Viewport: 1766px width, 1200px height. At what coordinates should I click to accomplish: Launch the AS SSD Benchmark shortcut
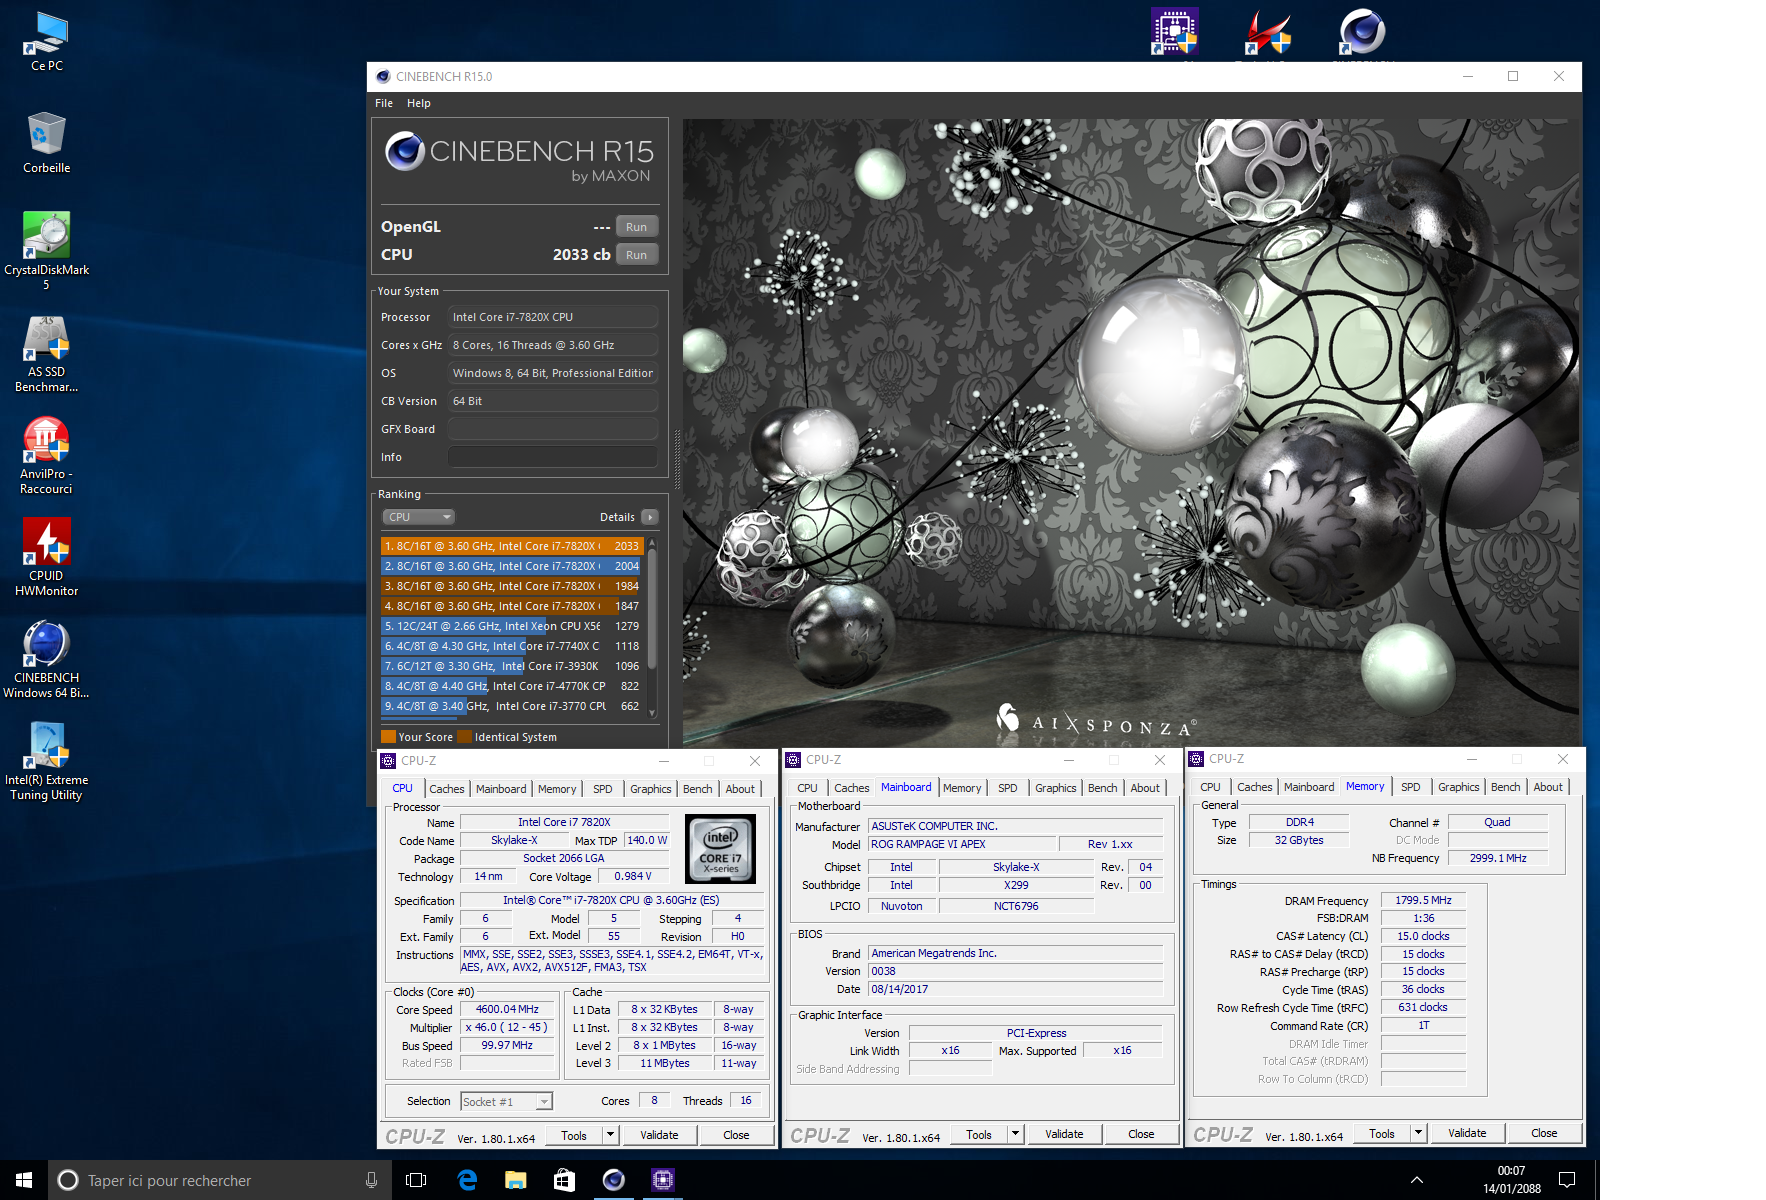pos(46,354)
